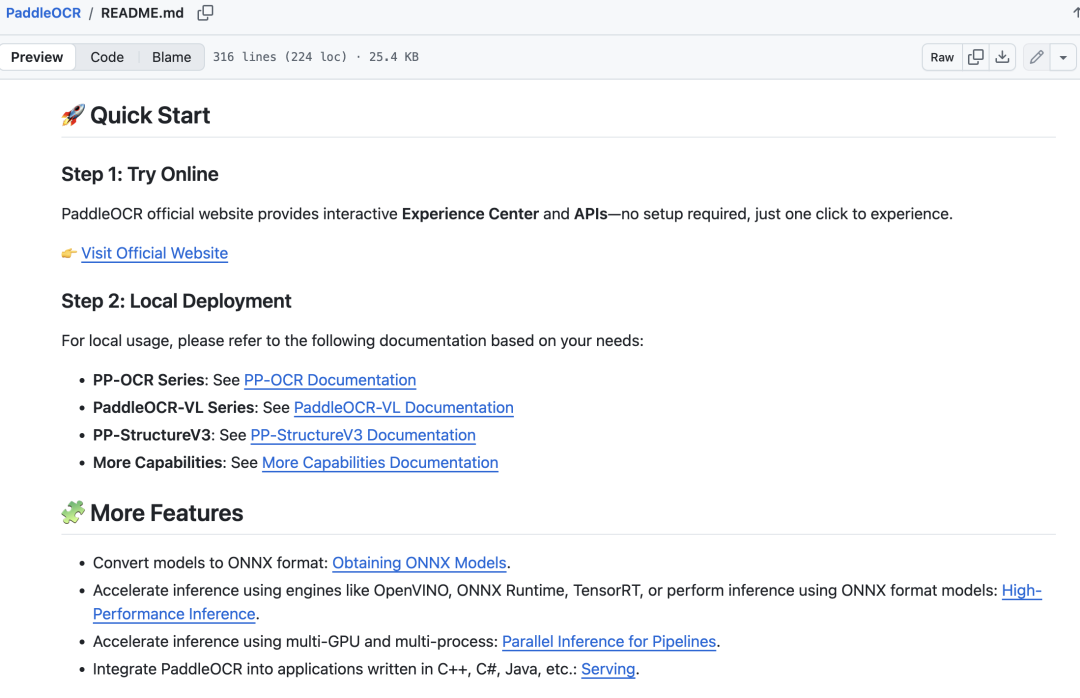Click the pointing hand emoji before website link
This screenshot has height=698, width=1080.
[x=69, y=254]
